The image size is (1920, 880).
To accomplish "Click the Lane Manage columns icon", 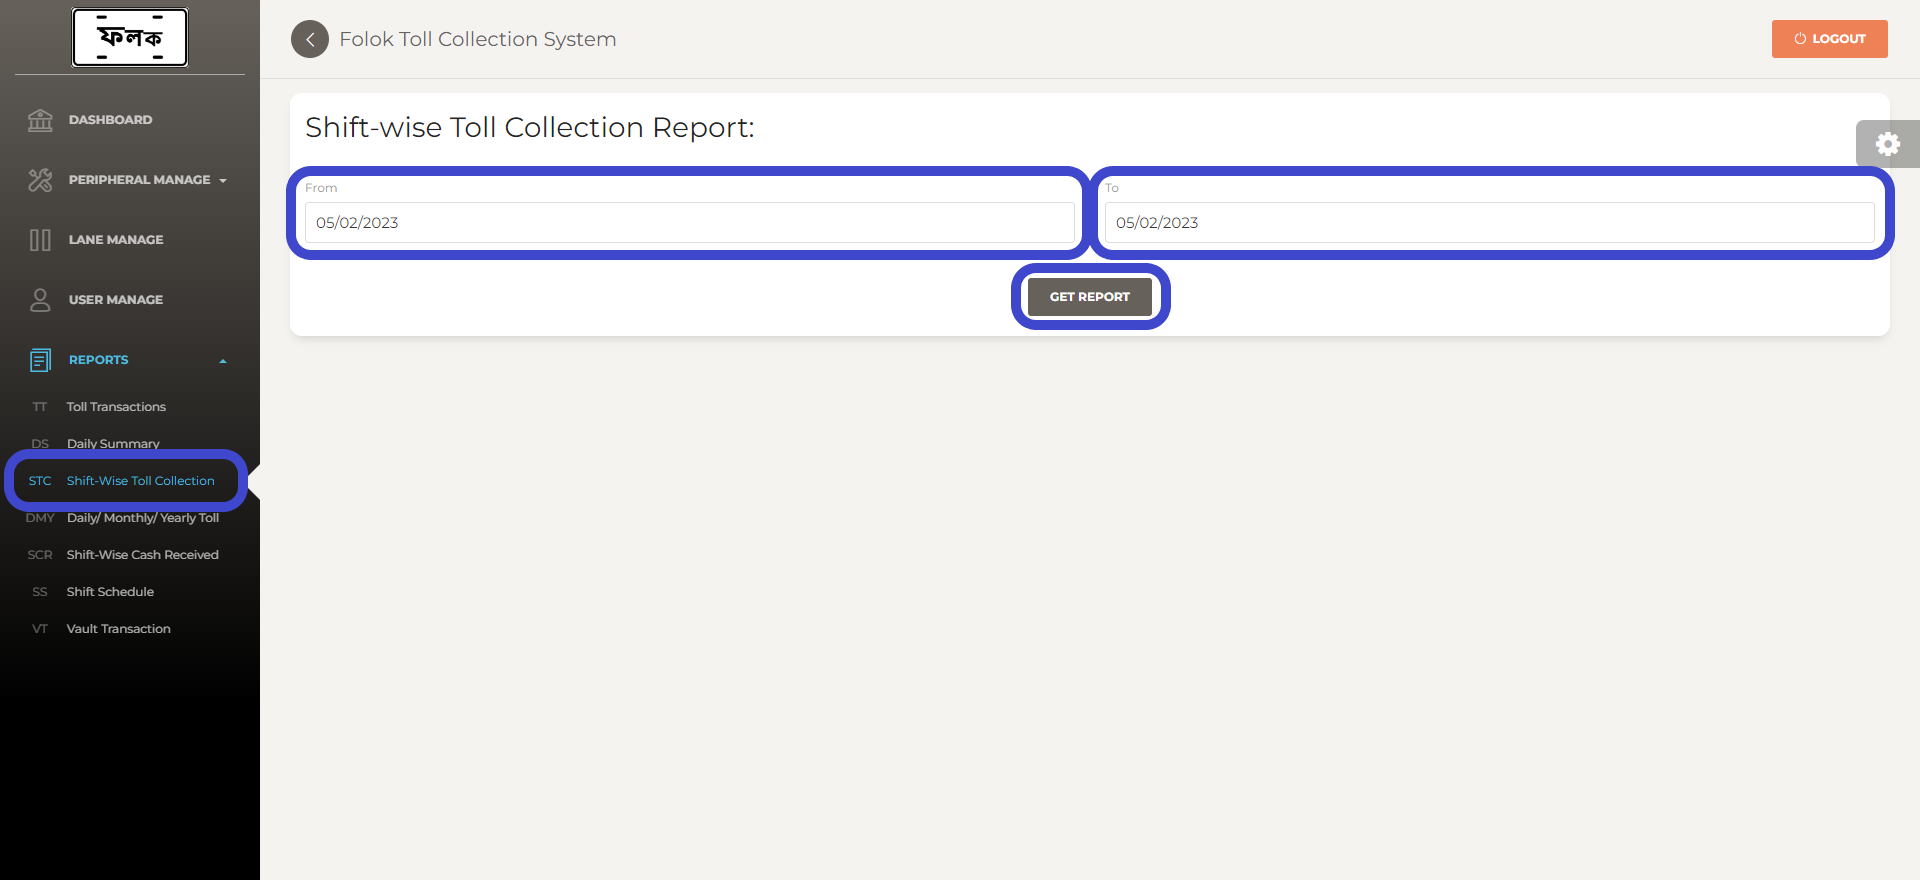I will [x=40, y=240].
